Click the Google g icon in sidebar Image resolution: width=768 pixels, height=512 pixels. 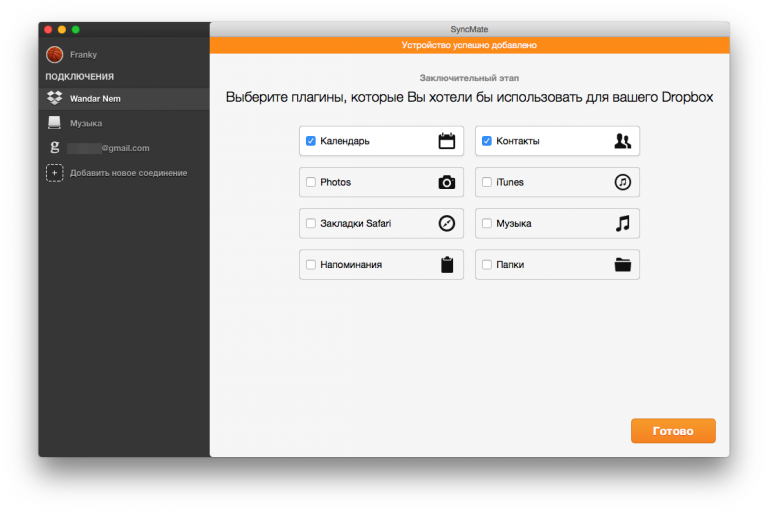pyautogui.click(x=54, y=147)
